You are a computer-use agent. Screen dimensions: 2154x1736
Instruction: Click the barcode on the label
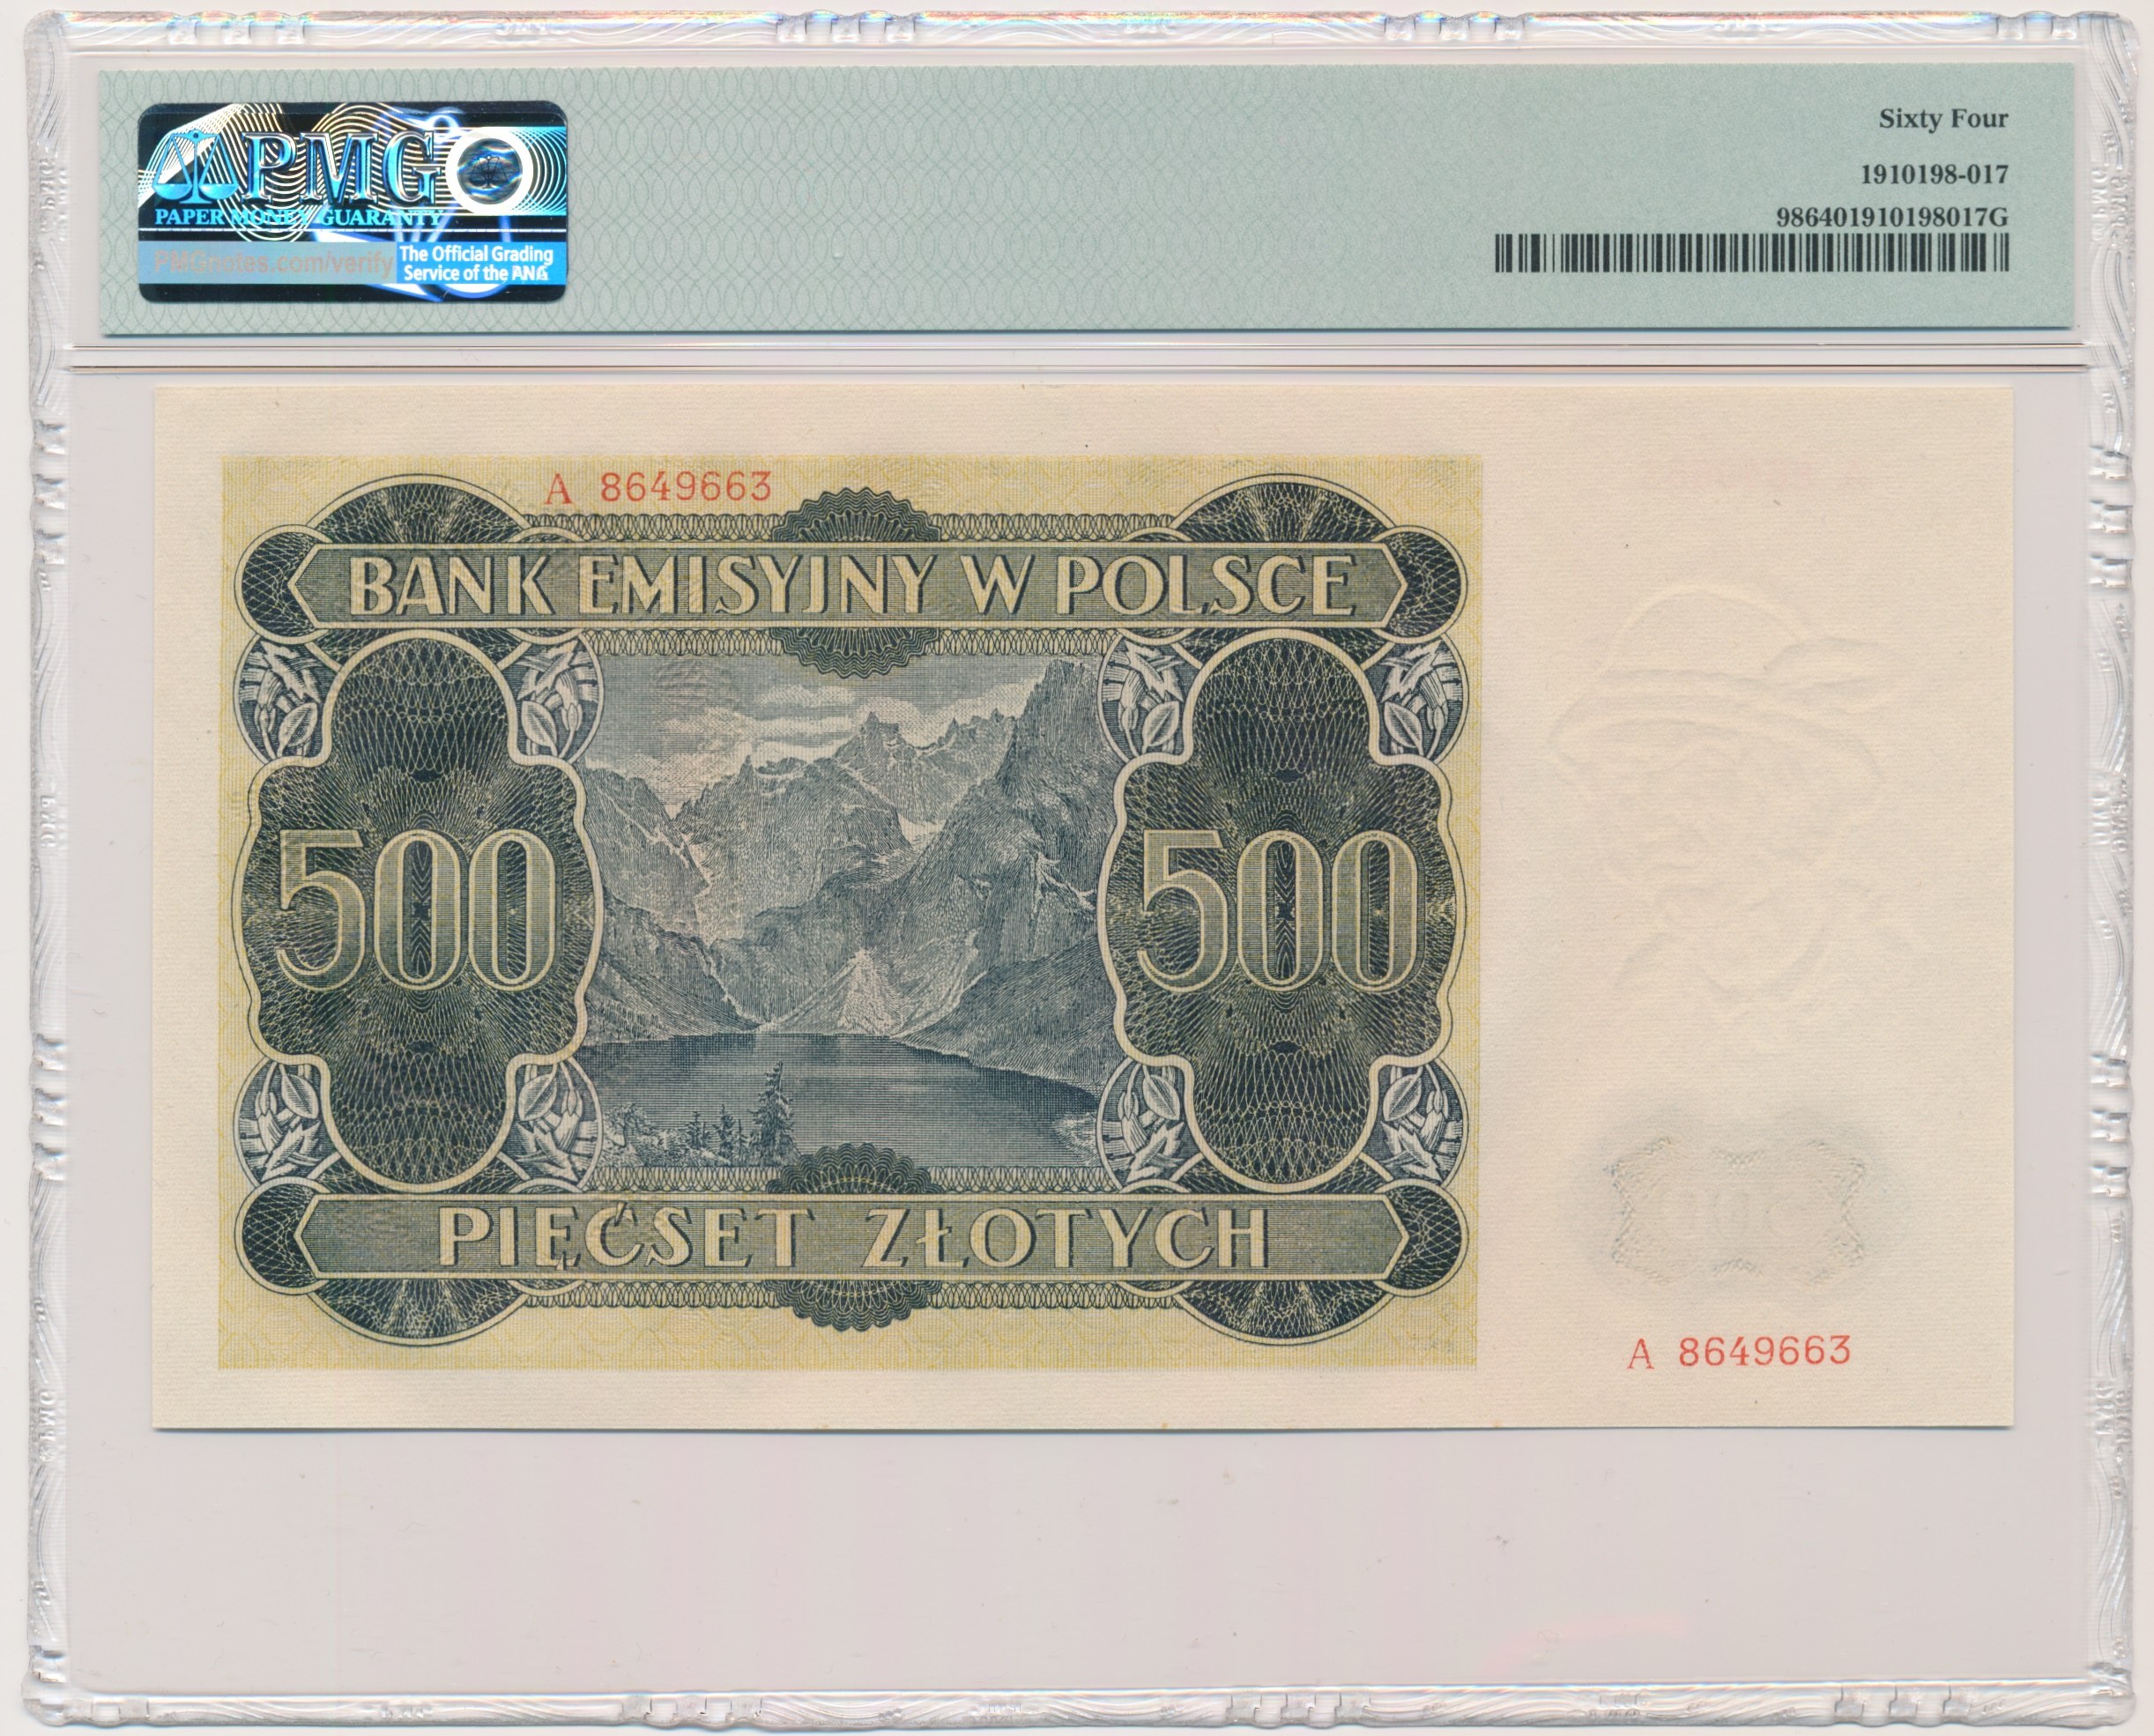point(1751,253)
